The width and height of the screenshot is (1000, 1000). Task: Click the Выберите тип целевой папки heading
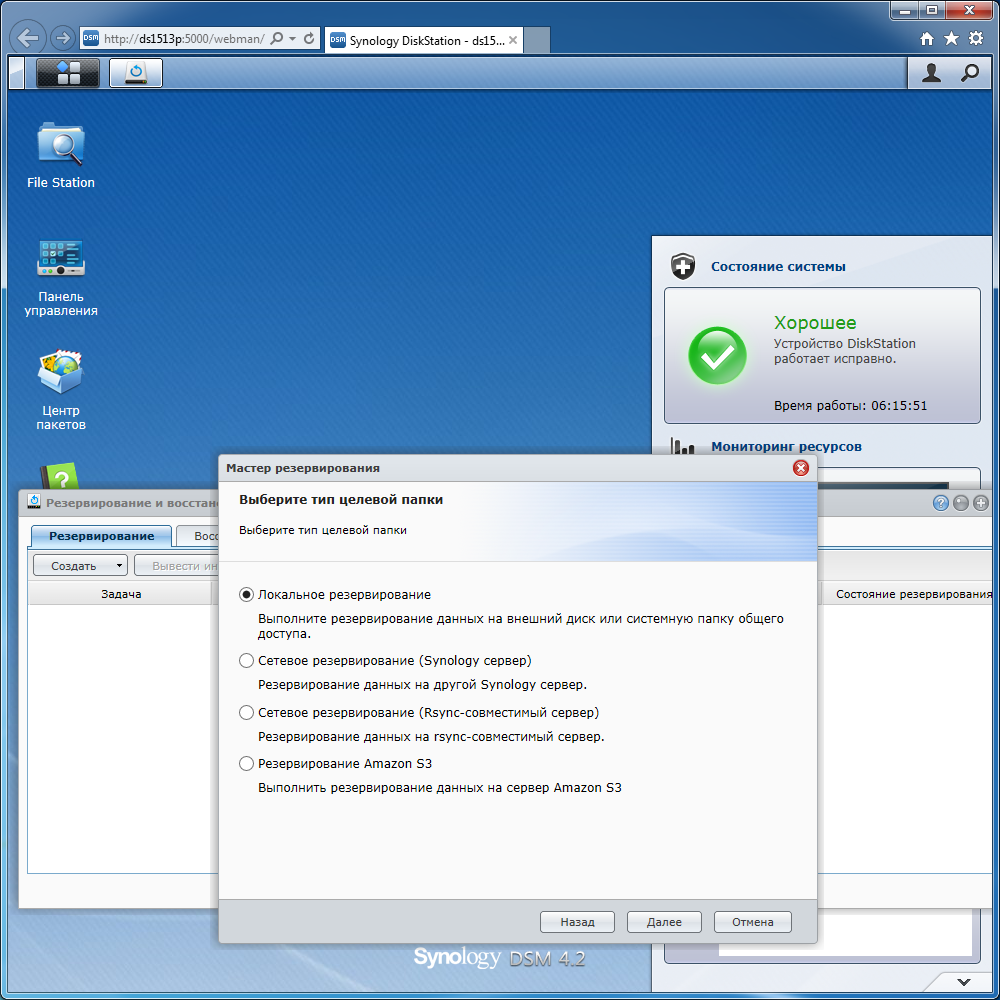coord(341,499)
